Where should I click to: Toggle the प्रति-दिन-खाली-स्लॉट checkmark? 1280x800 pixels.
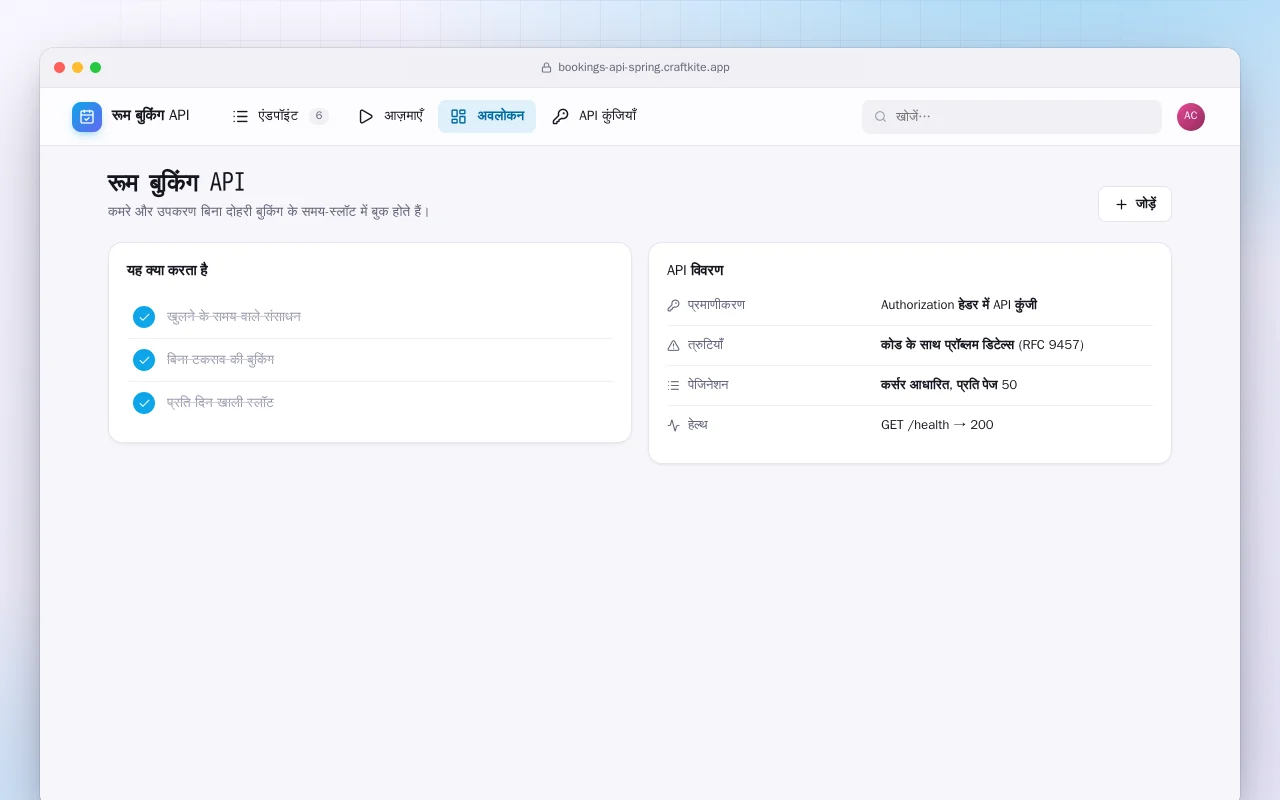coord(144,403)
